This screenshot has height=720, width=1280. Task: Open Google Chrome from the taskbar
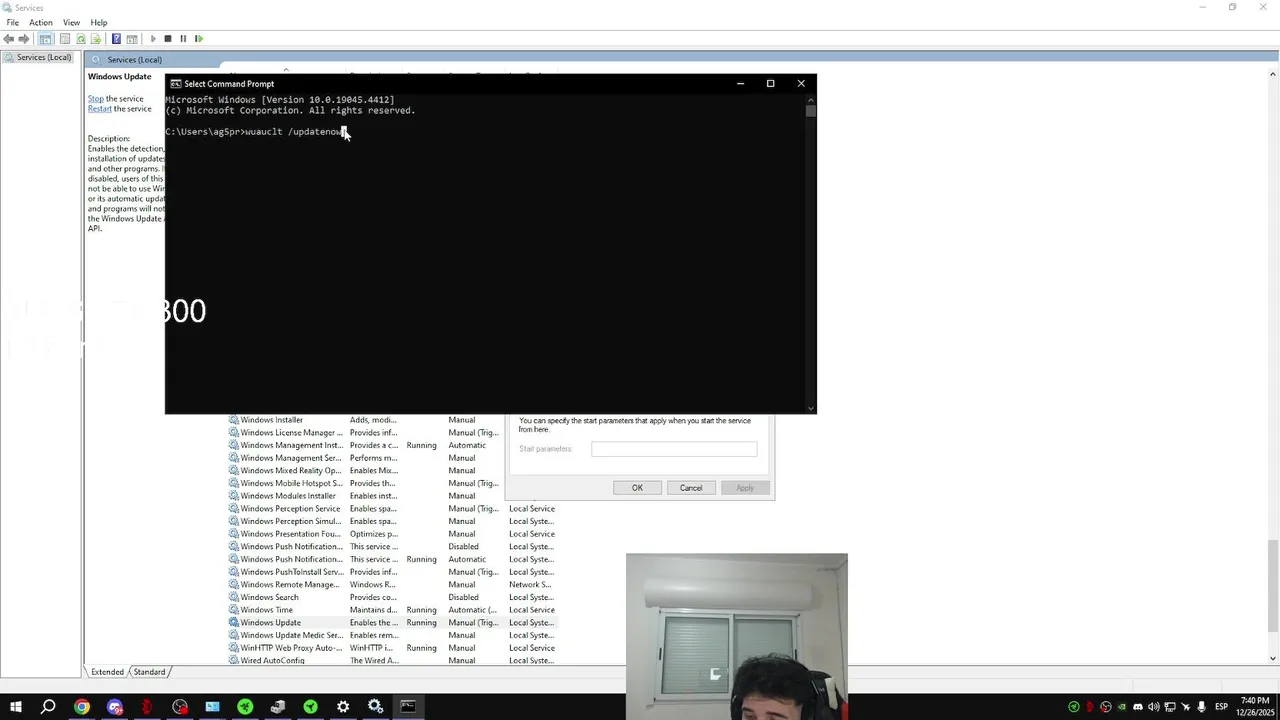point(82,707)
